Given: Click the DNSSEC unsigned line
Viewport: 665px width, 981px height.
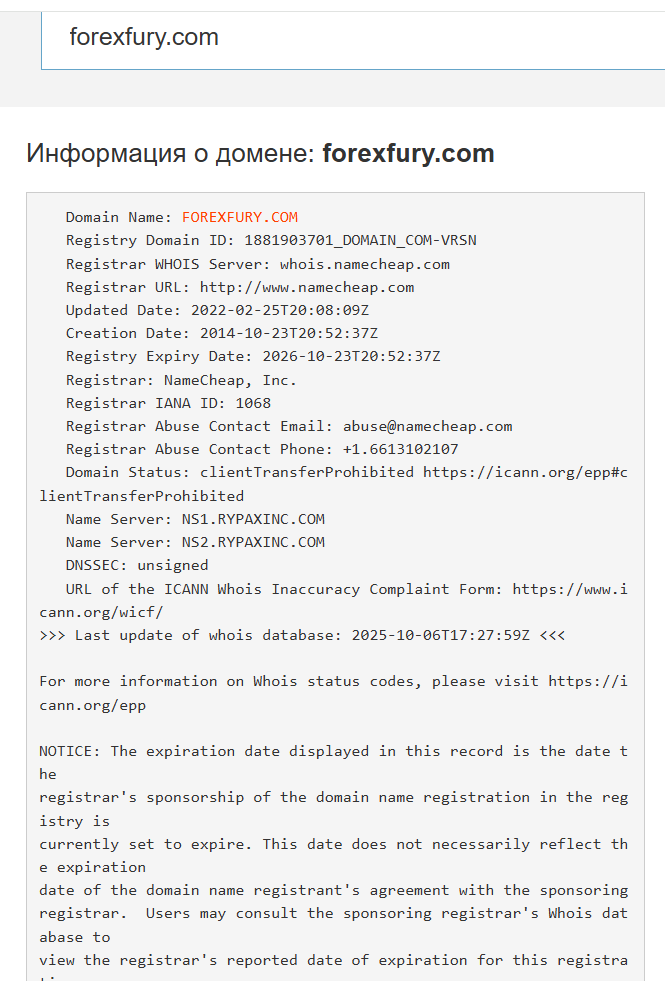Looking at the screenshot, I should 137,565.
